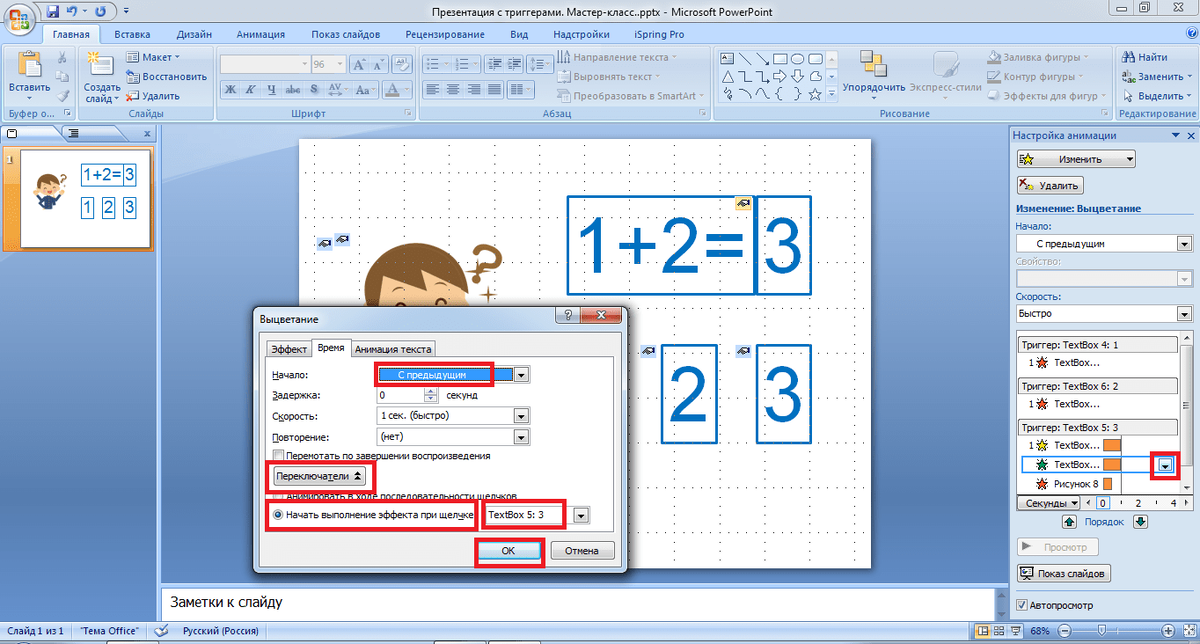The width and height of the screenshot is (1200, 644).
Task: Collapse the Переключатели triggers section
Action: click(x=321, y=477)
